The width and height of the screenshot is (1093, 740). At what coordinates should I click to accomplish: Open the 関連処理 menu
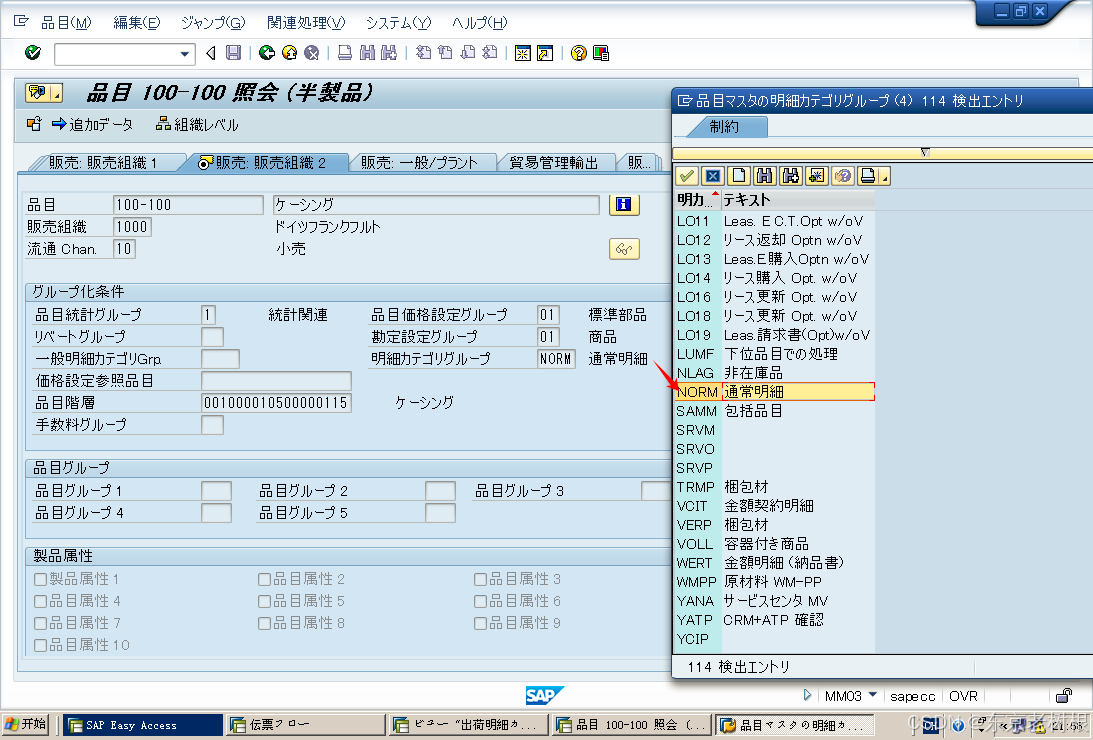coord(306,22)
